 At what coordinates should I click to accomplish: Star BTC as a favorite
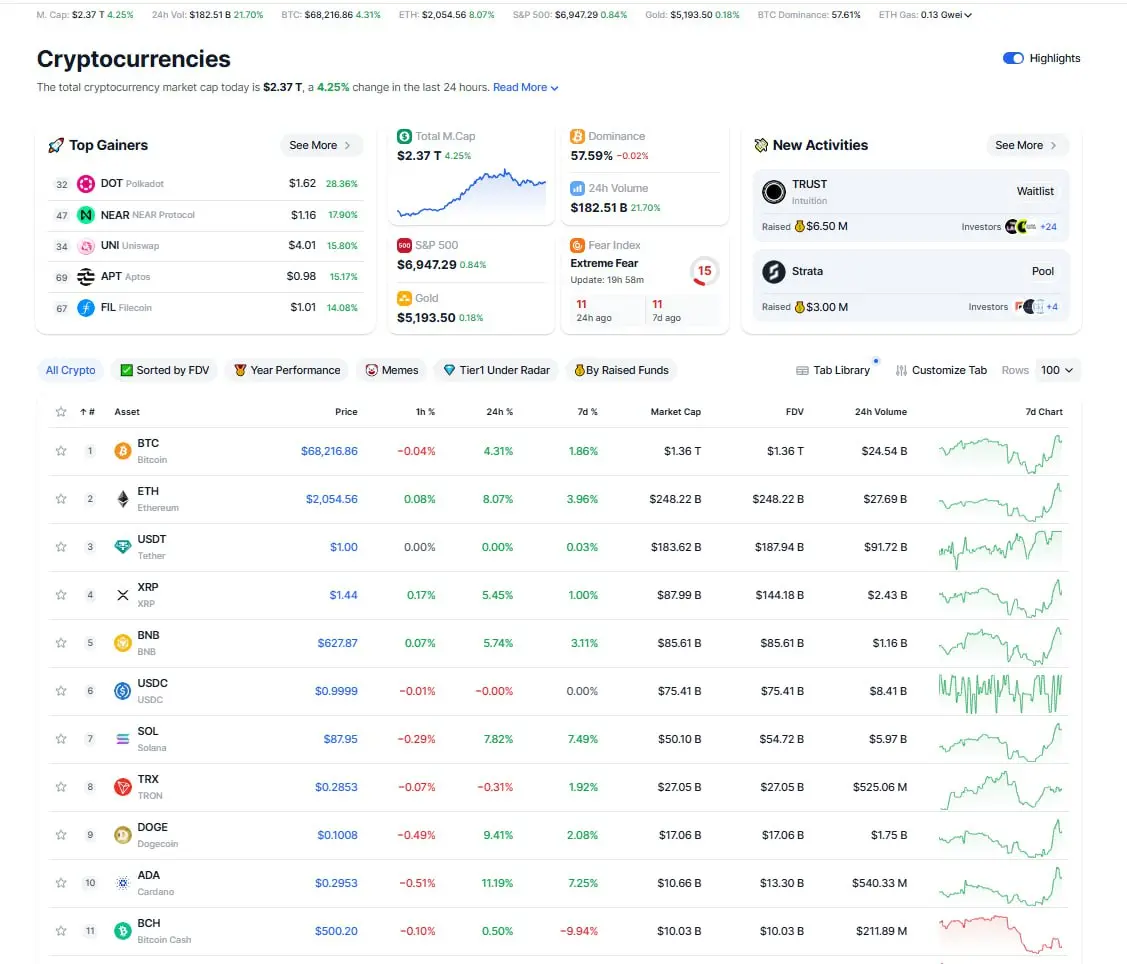pyautogui.click(x=61, y=451)
